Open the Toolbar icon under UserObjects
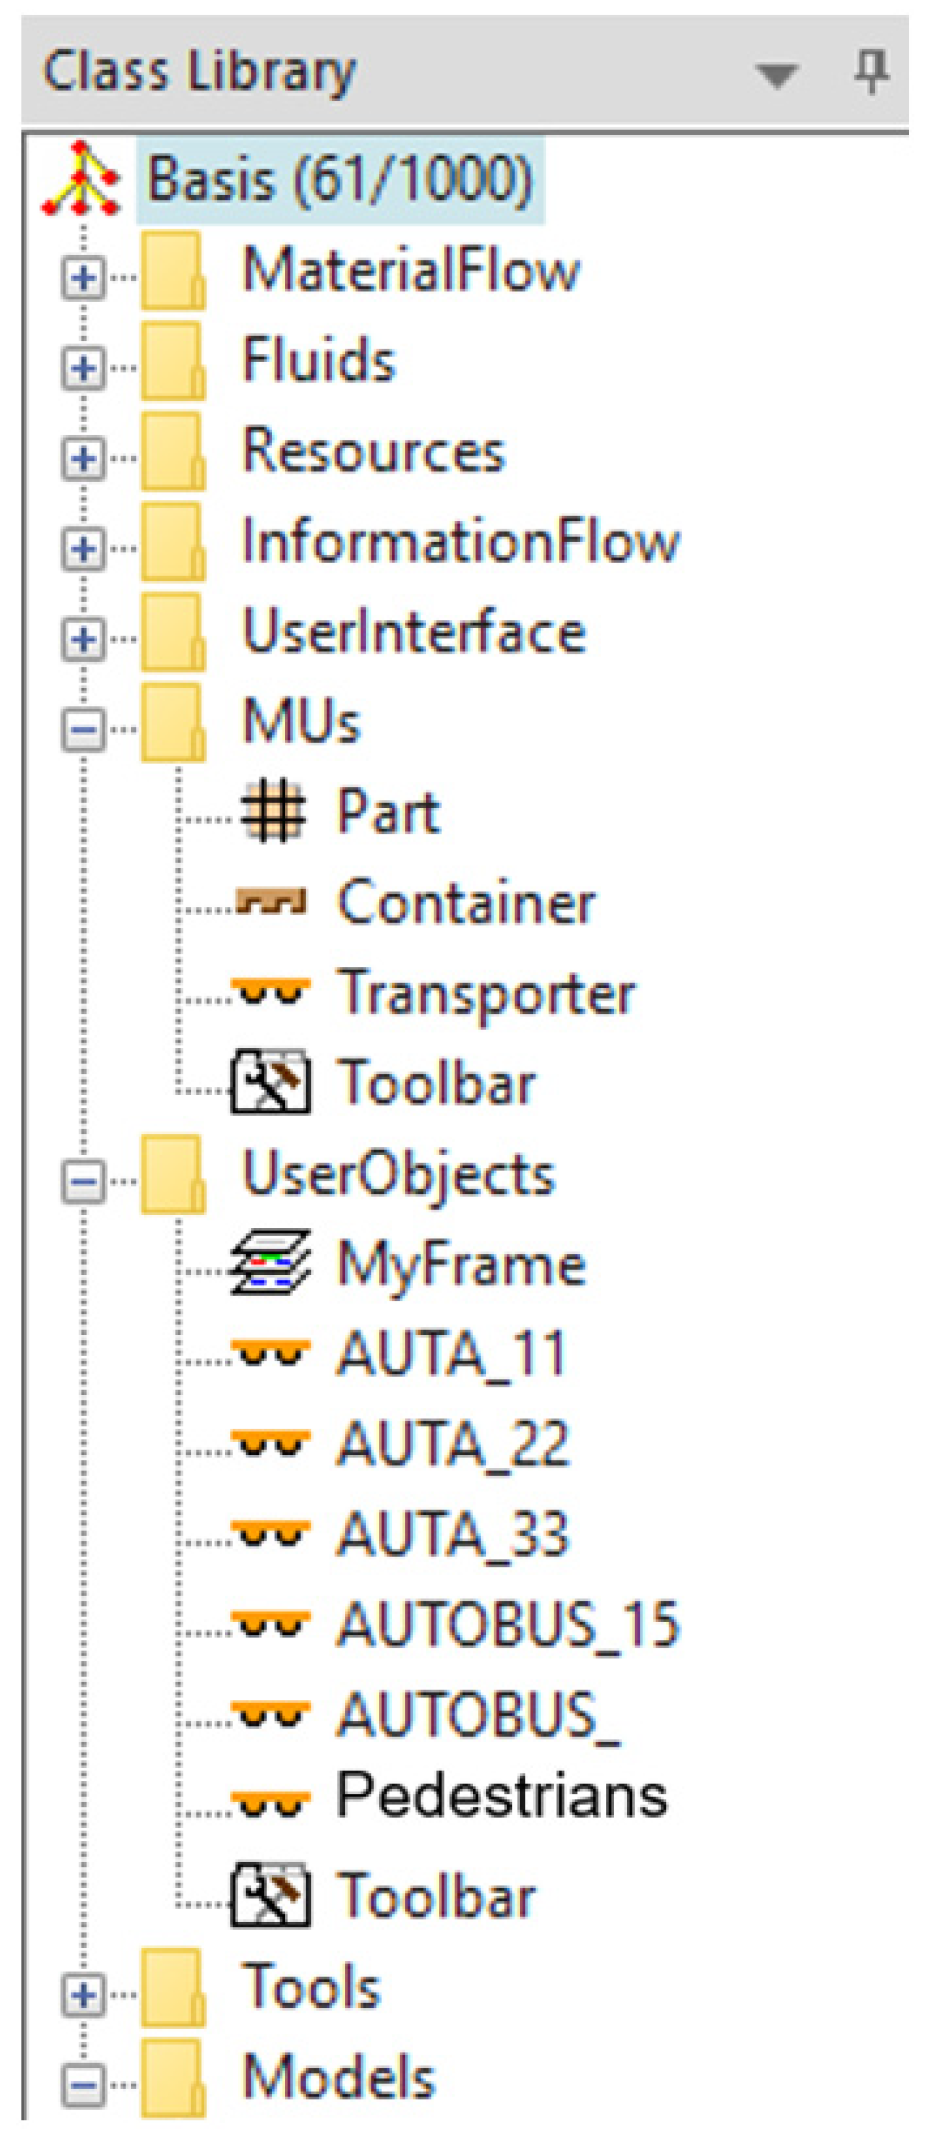This screenshot has height=2139, width=928. tap(270, 1895)
